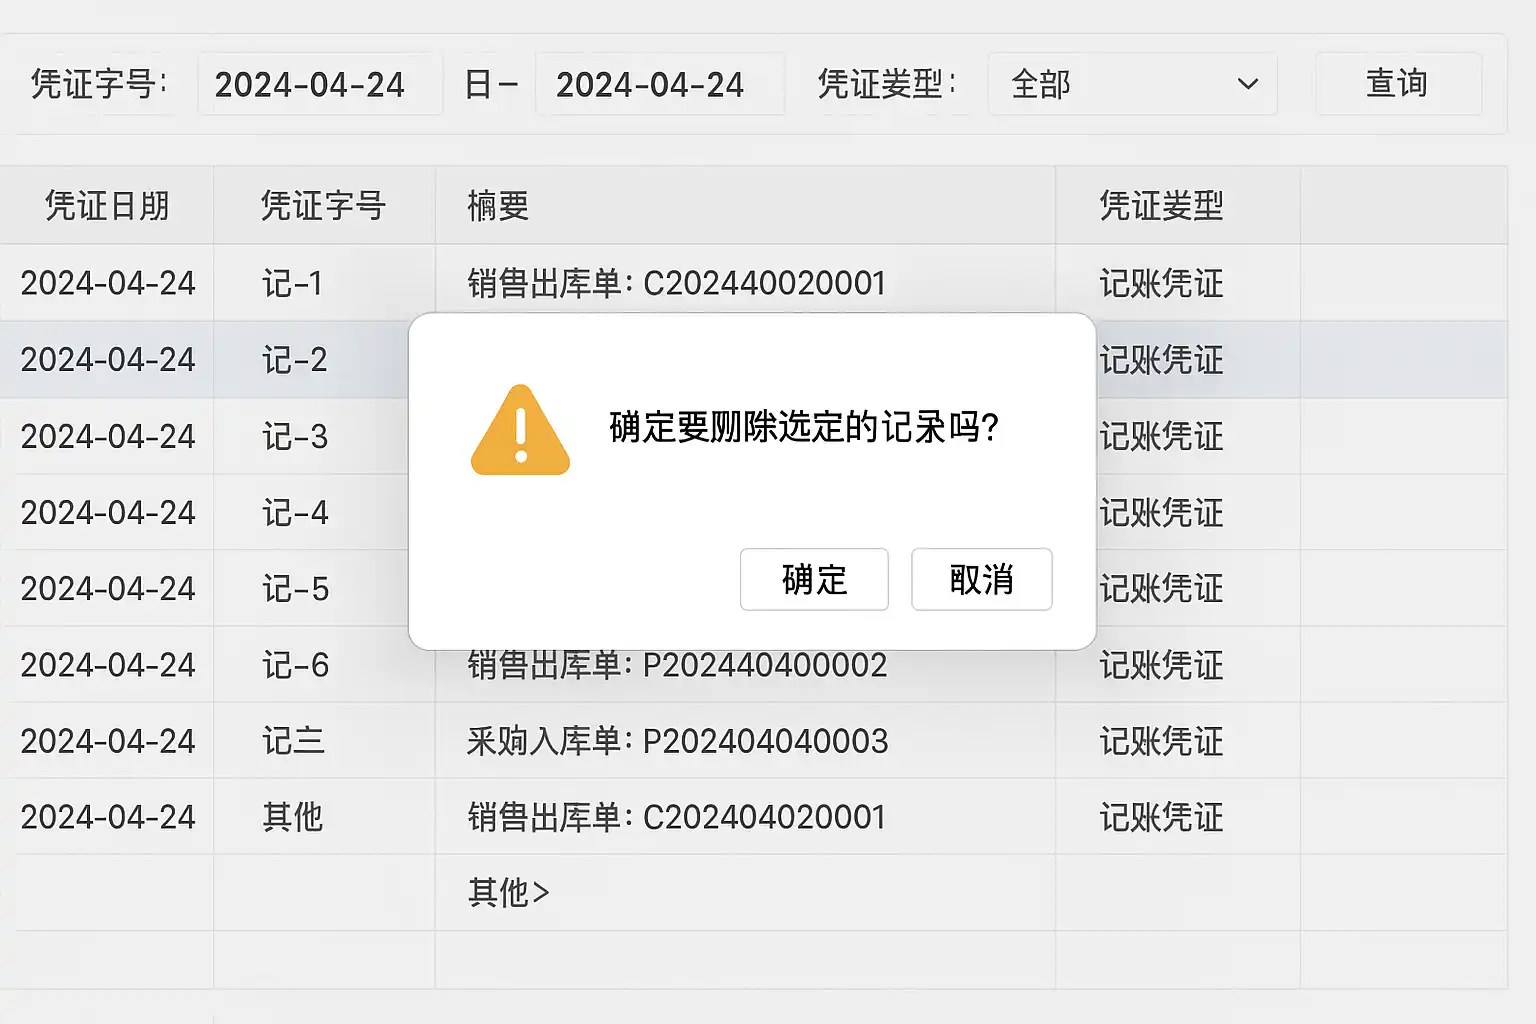Click the 凭证字号 column header
Viewport: 1536px width, 1024px height.
pos(323,206)
